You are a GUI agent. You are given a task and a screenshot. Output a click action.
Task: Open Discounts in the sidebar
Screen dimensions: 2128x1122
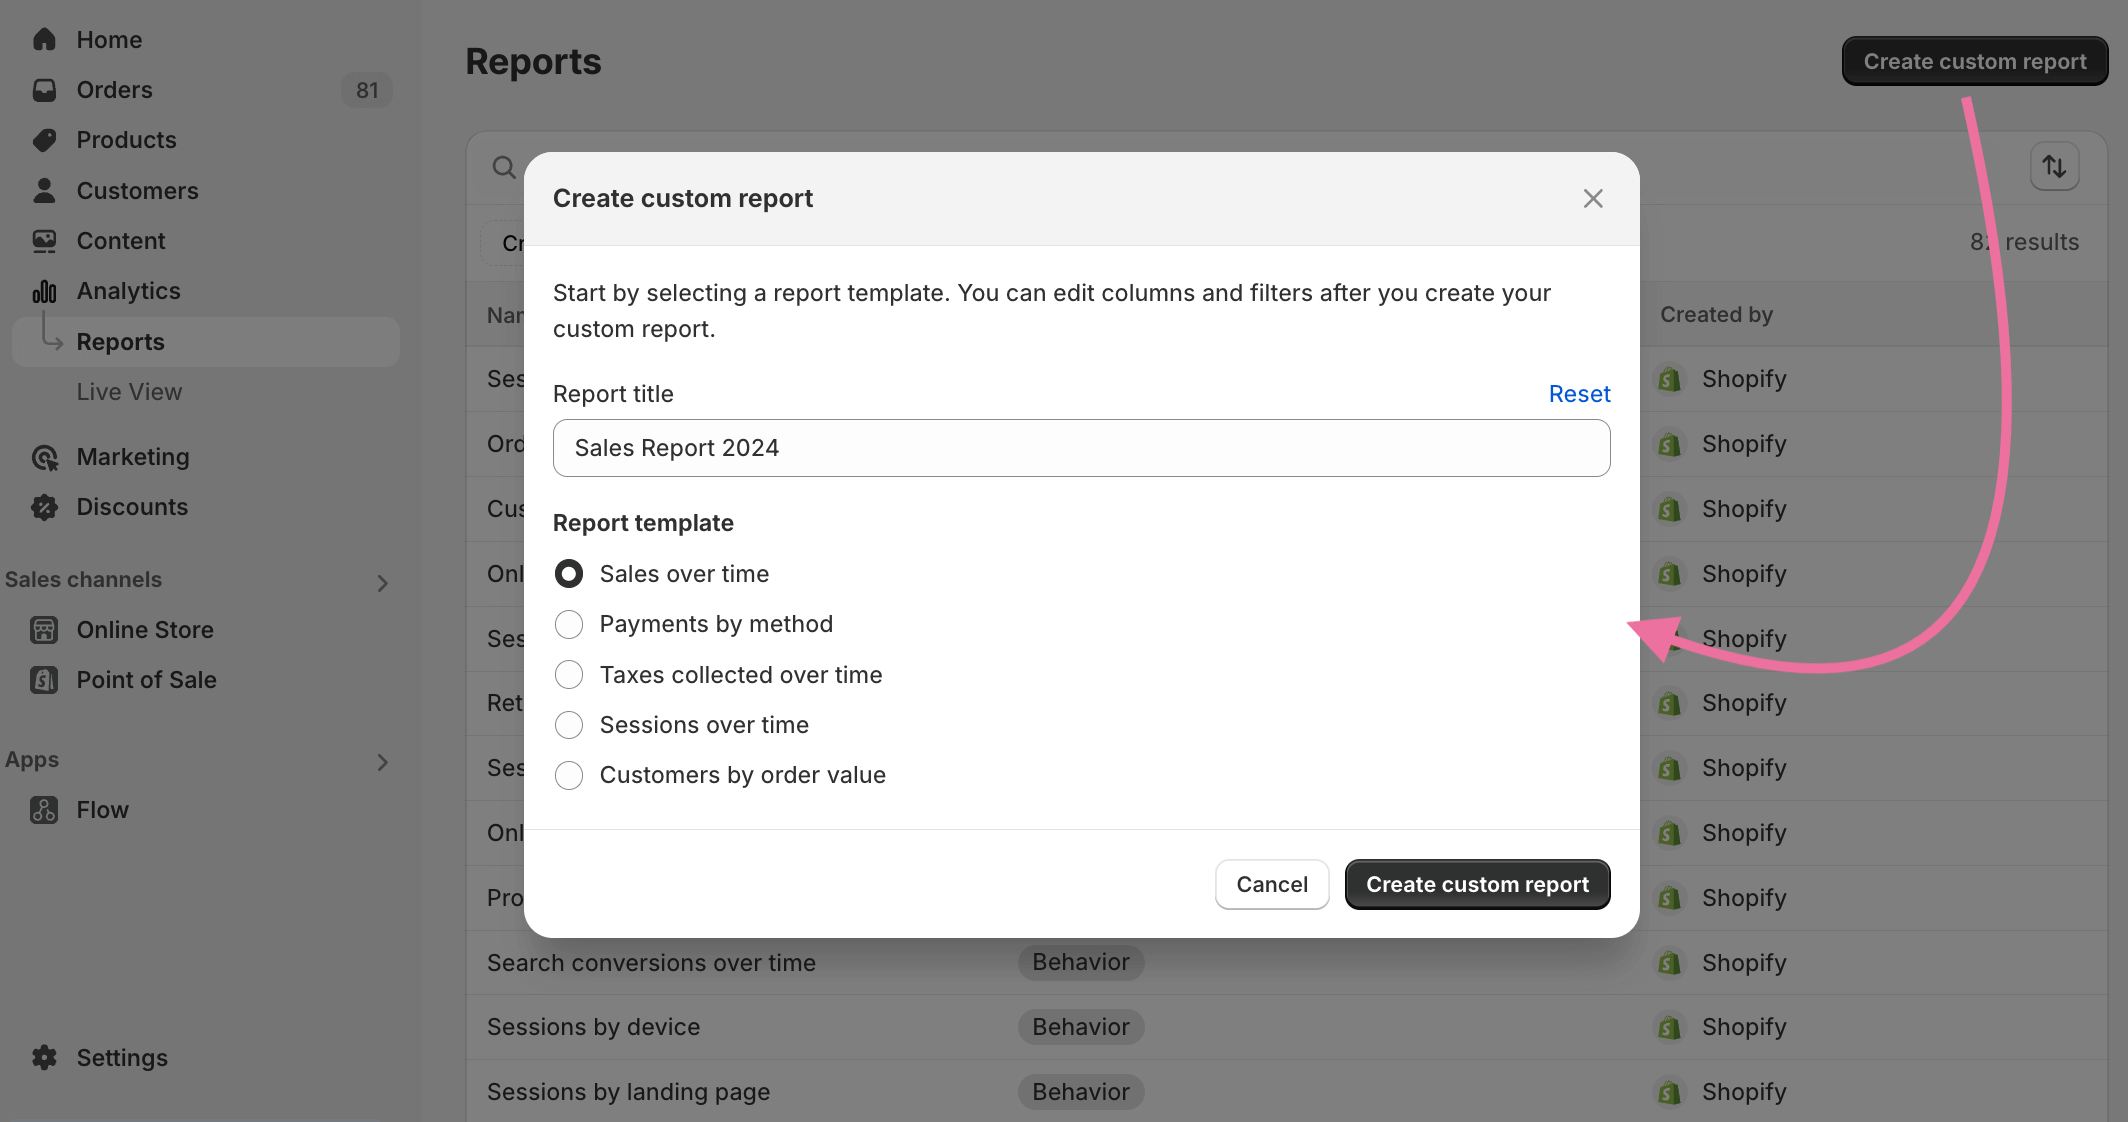coord(132,507)
